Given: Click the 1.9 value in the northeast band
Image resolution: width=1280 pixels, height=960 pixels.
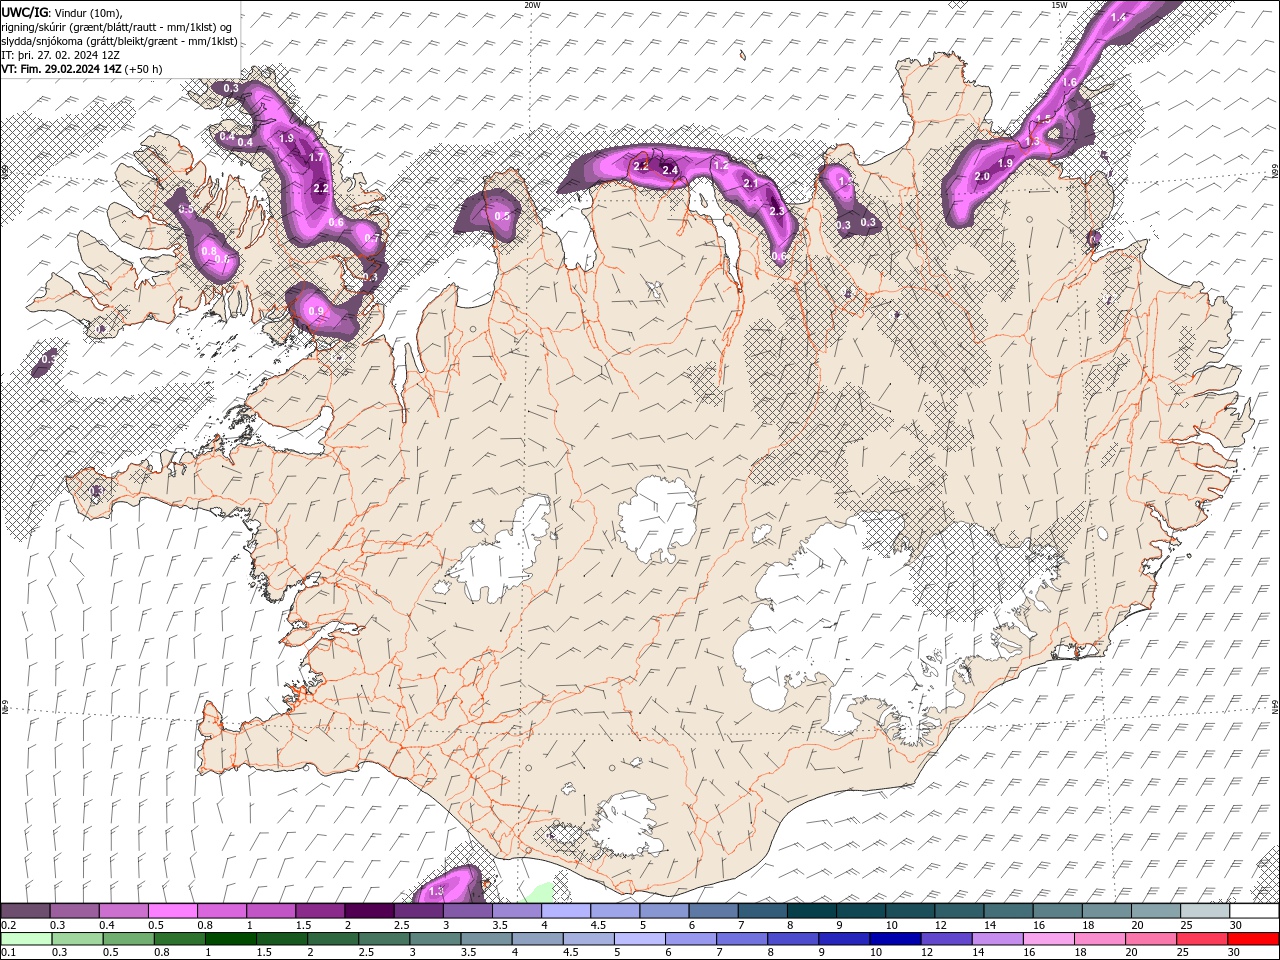Looking at the screenshot, I should point(1006,163).
